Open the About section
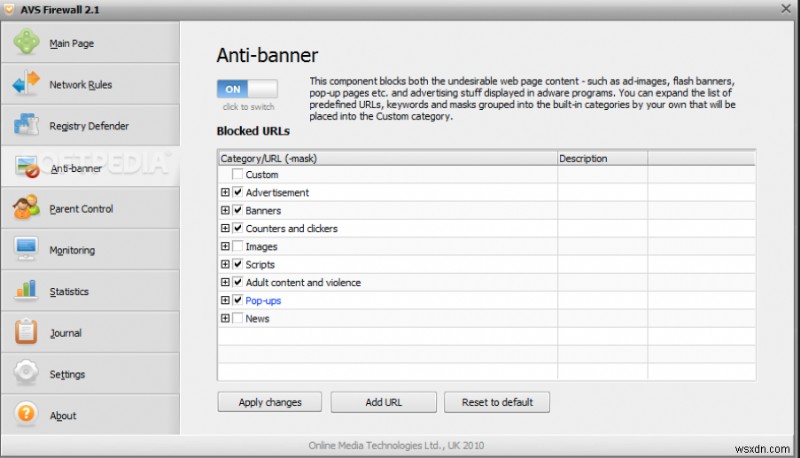Screen dimensions: 800x458 point(90,415)
